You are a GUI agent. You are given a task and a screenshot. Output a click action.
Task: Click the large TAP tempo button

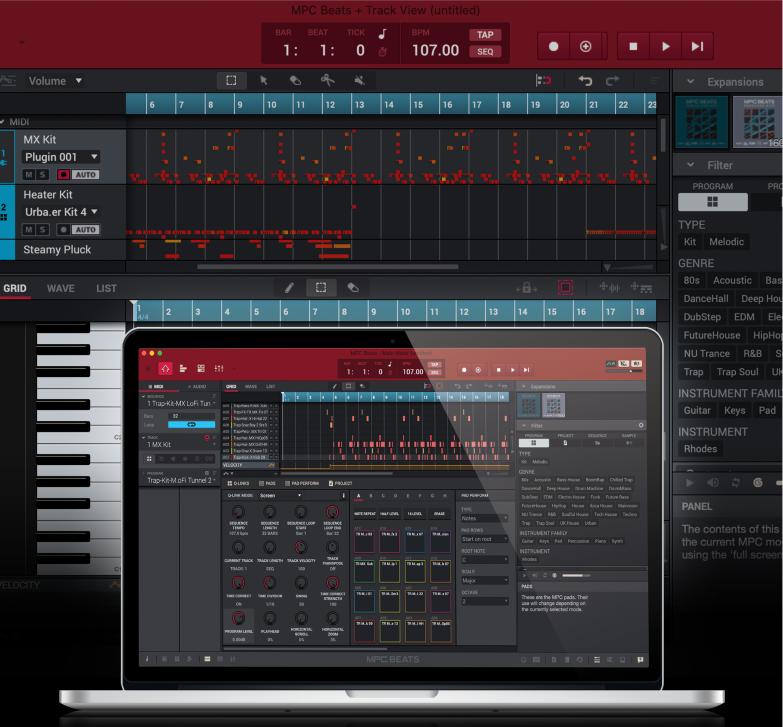click(x=484, y=35)
